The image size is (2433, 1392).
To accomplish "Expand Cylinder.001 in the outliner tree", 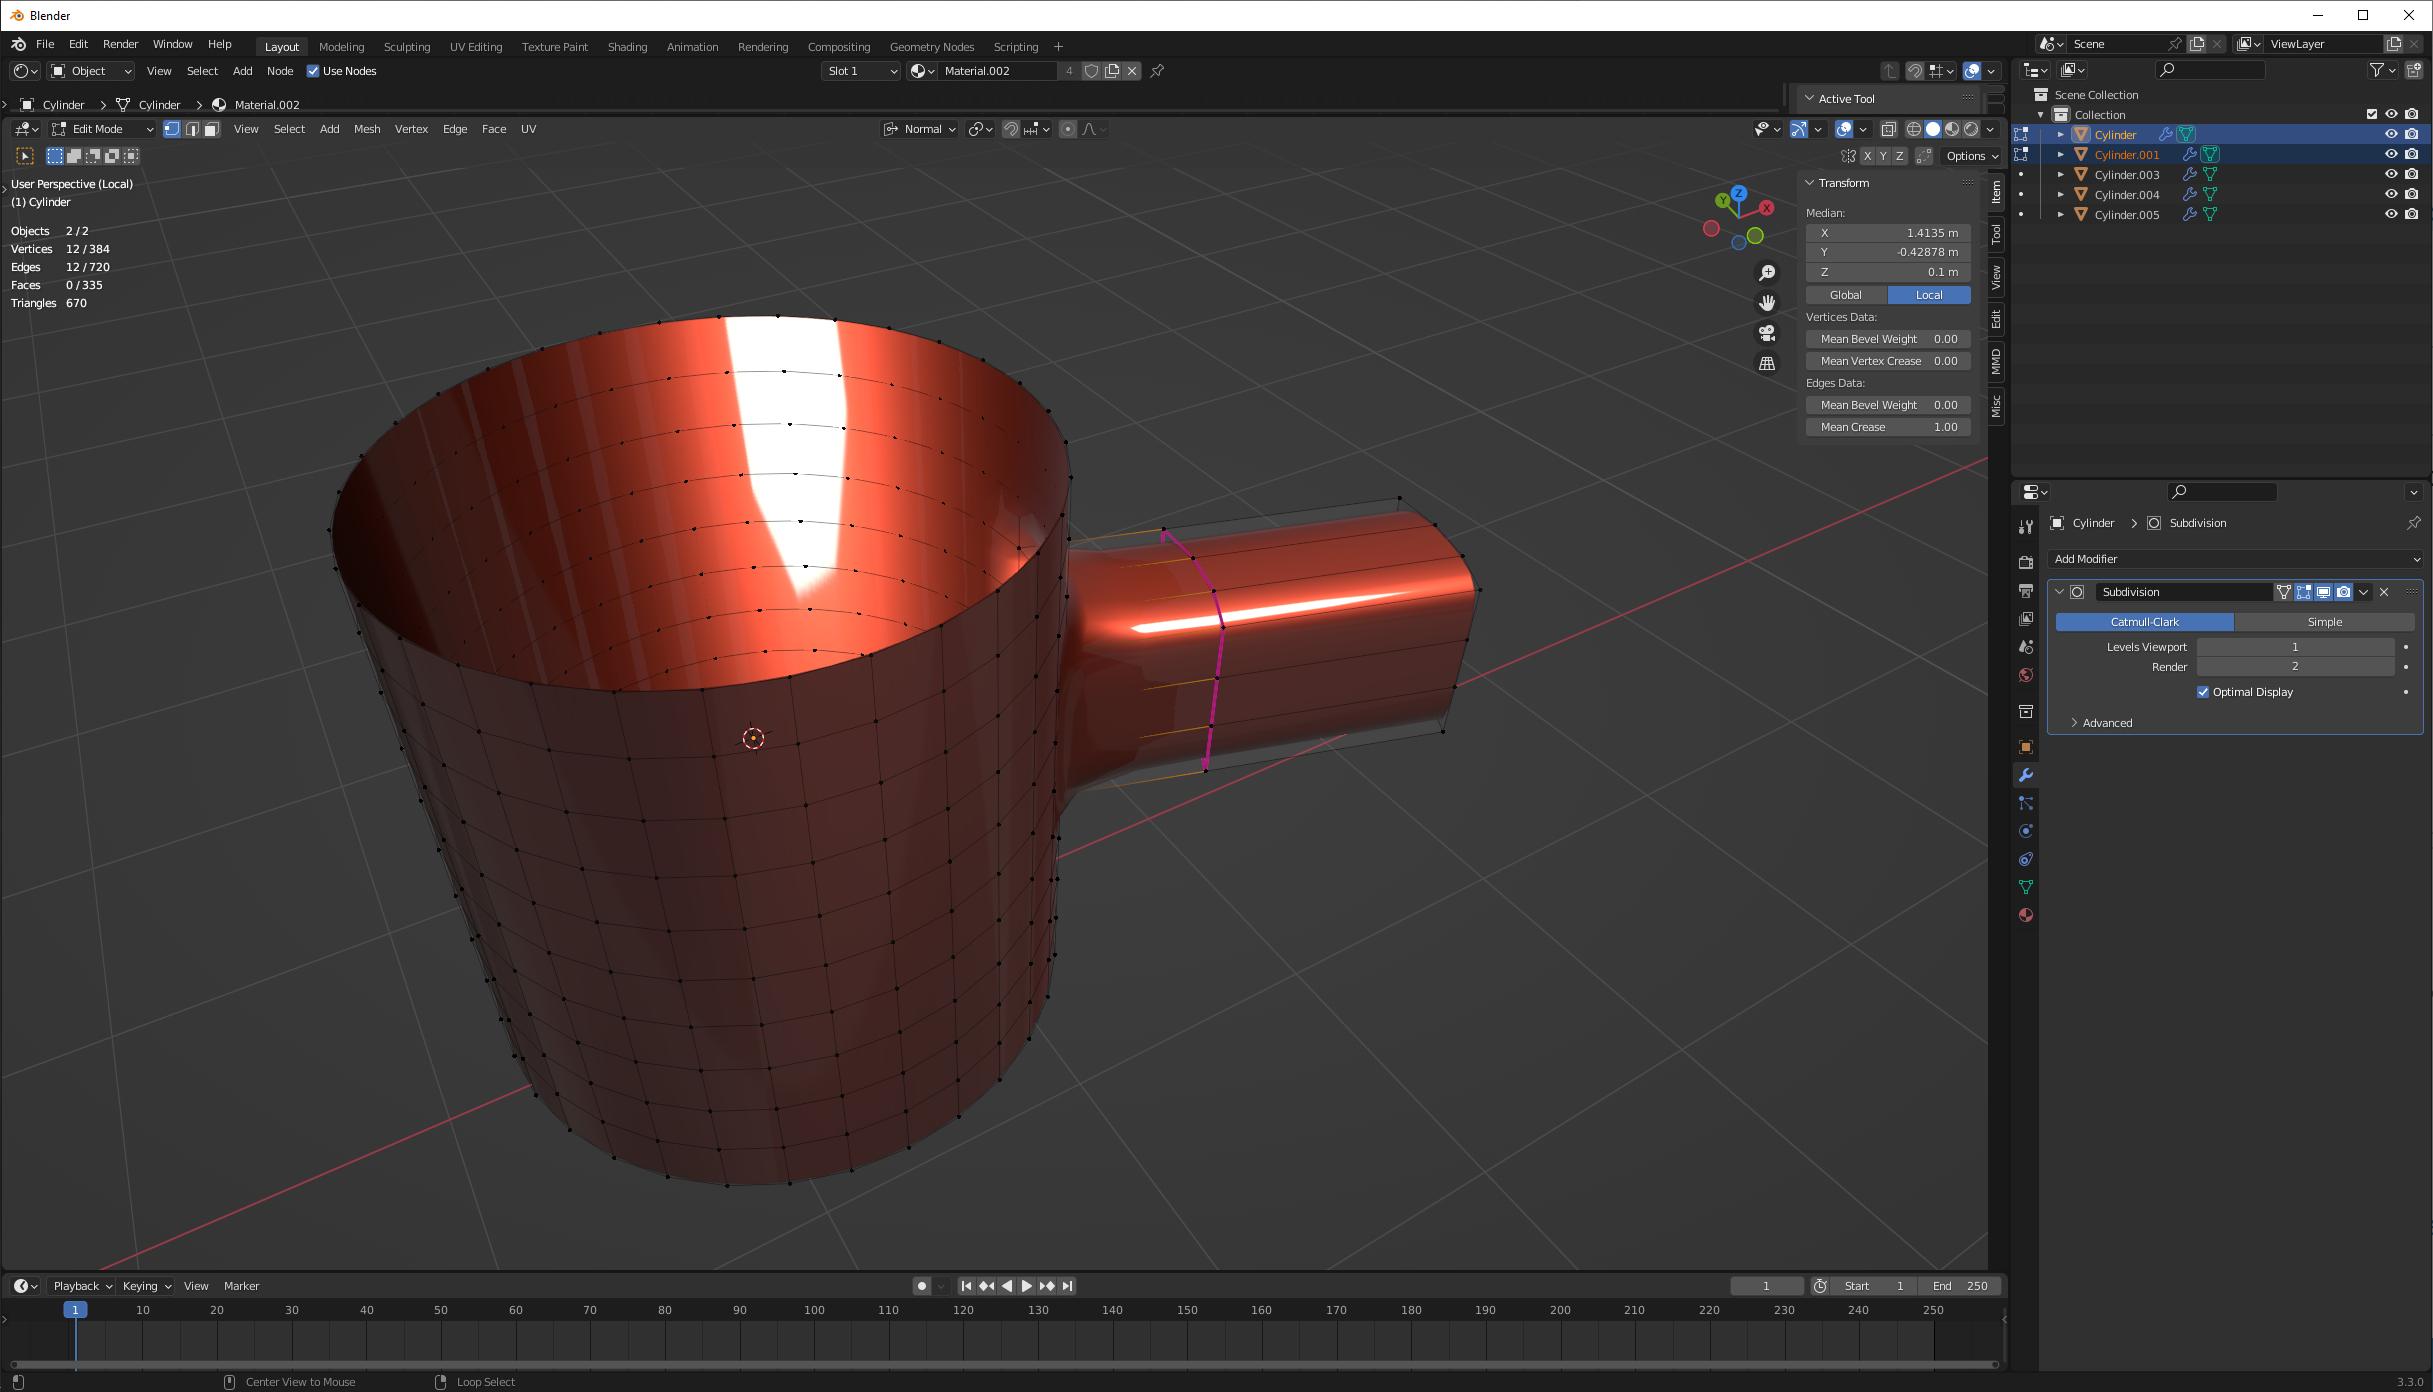I will click(x=2060, y=155).
